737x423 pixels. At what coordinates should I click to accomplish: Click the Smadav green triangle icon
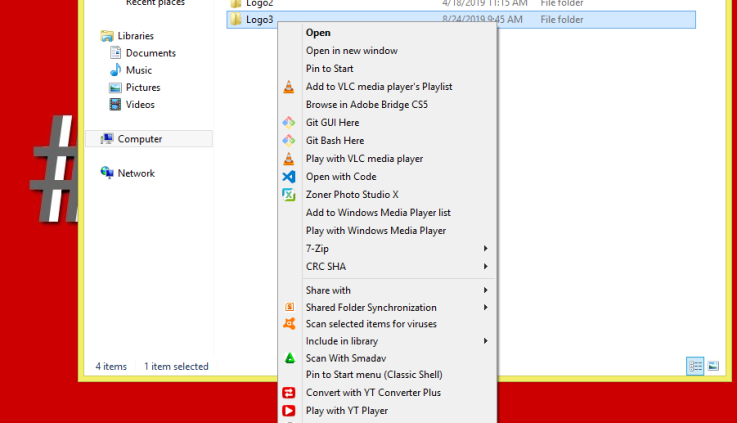point(288,358)
